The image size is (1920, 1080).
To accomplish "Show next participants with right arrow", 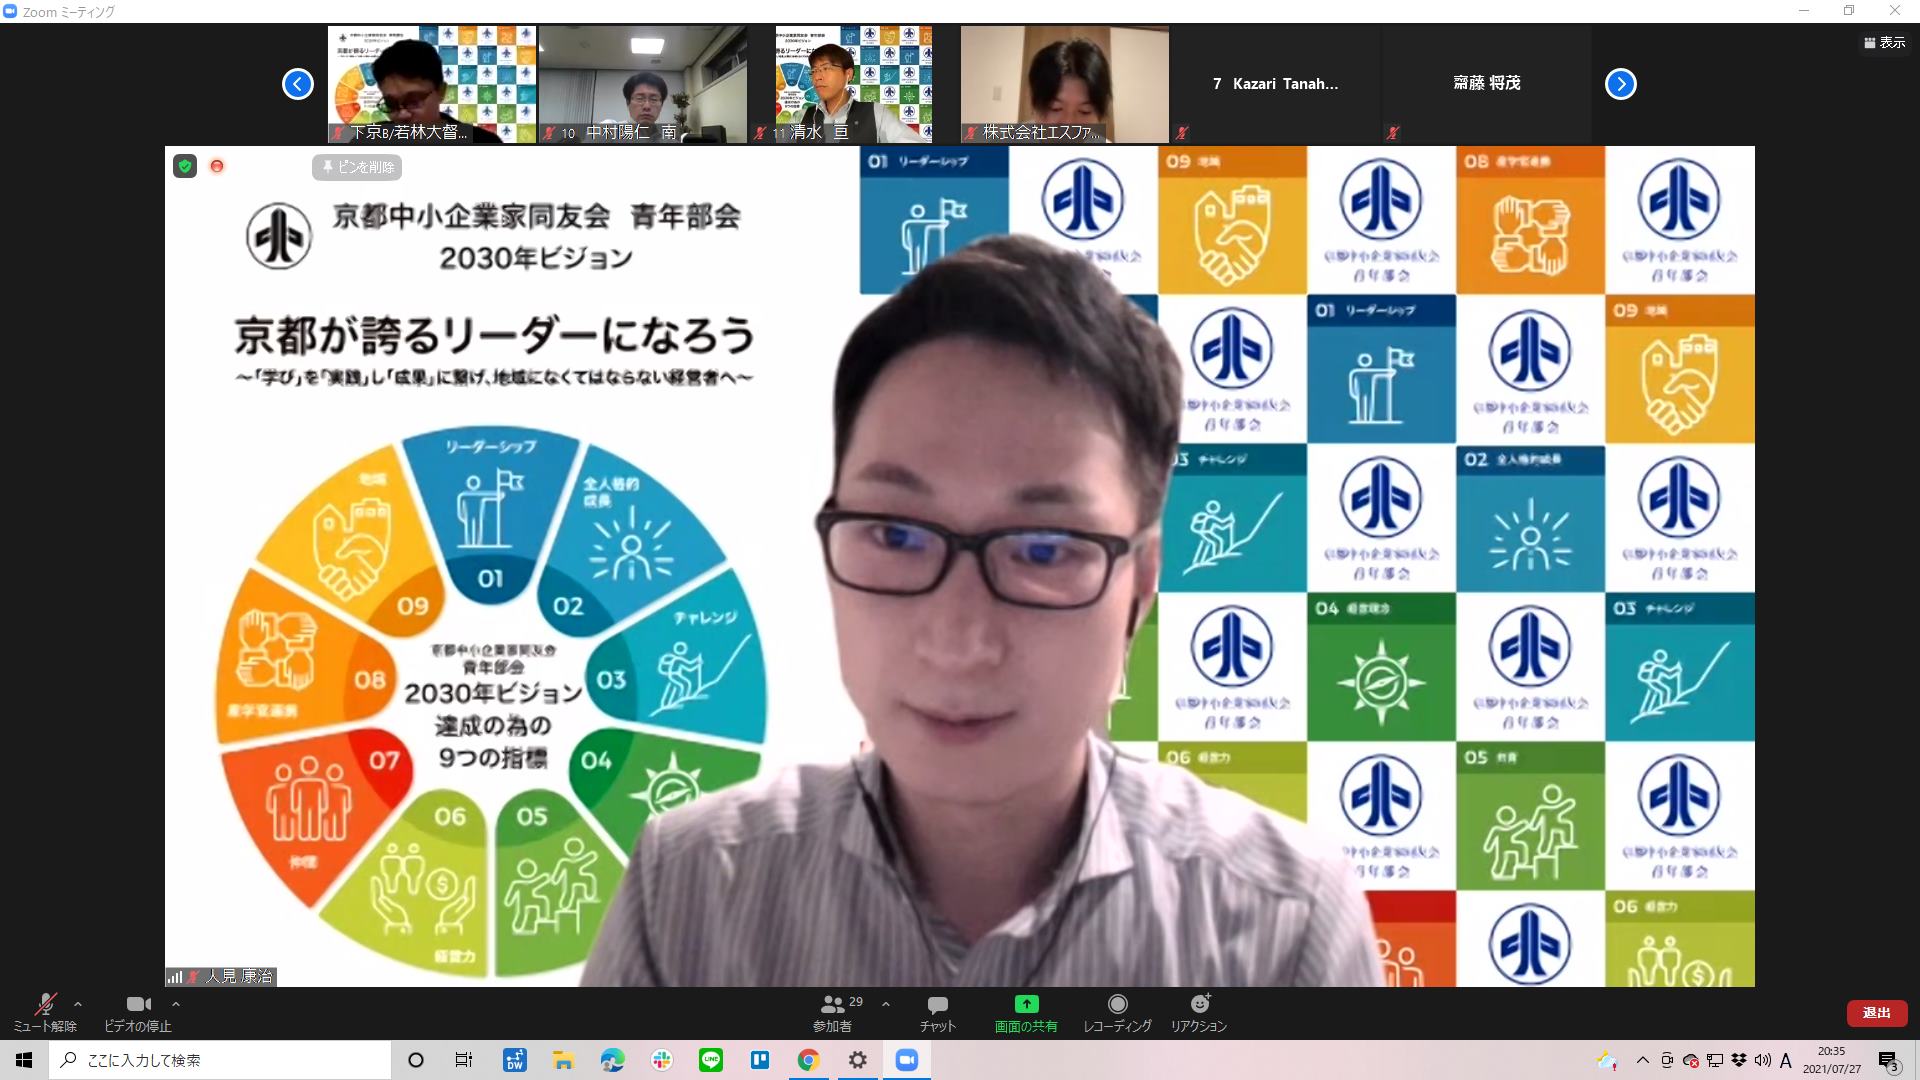I will (x=1621, y=84).
